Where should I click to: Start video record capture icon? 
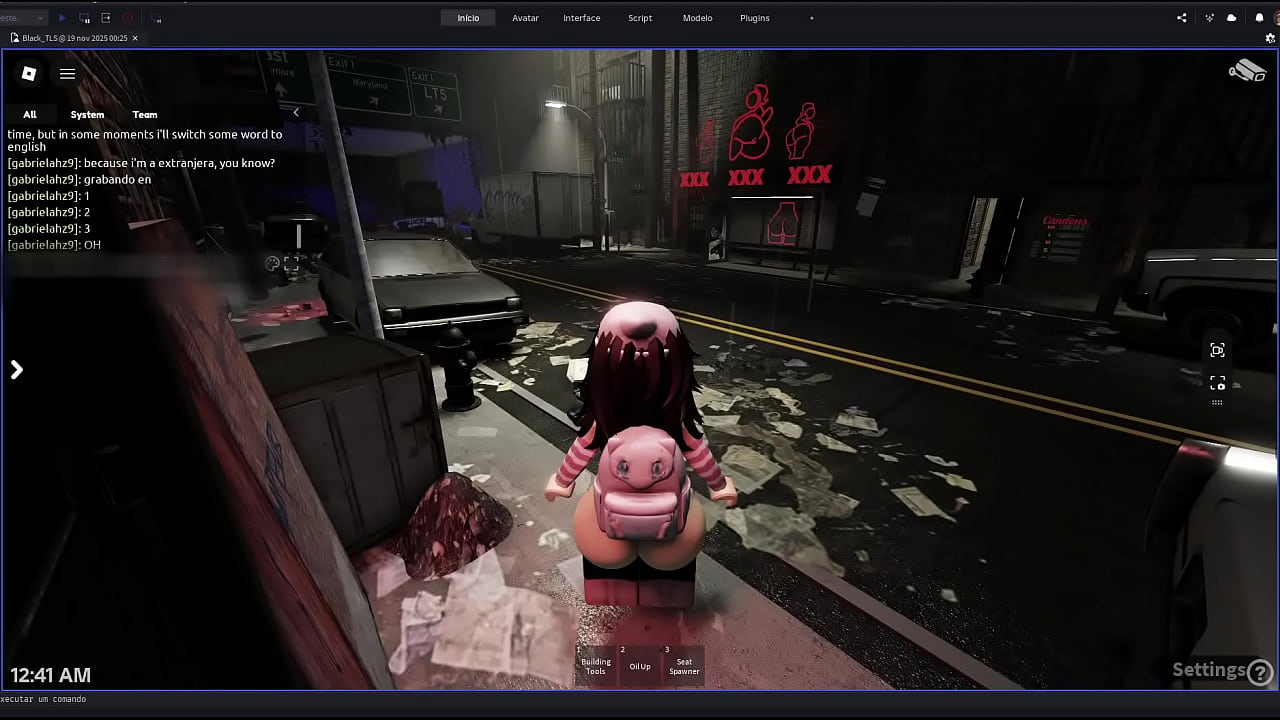tap(1217, 350)
